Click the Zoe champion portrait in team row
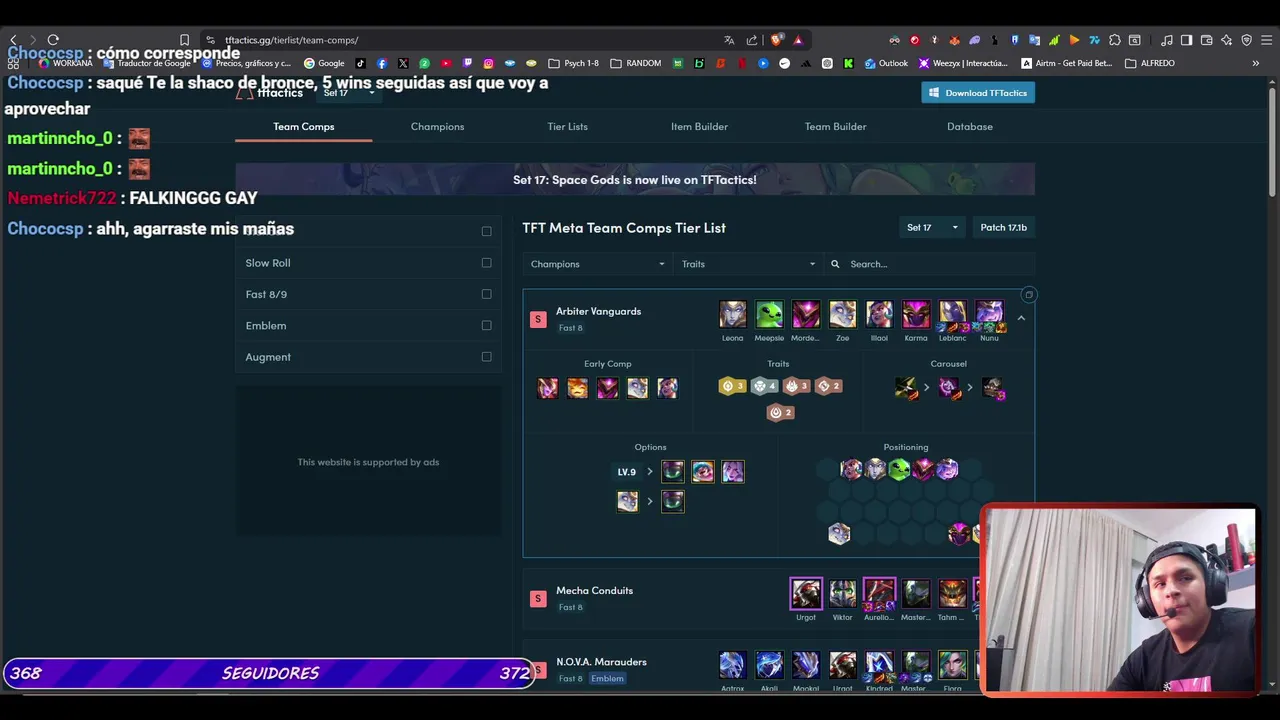Image resolution: width=1280 pixels, height=720 pixels. click(843, 314)
